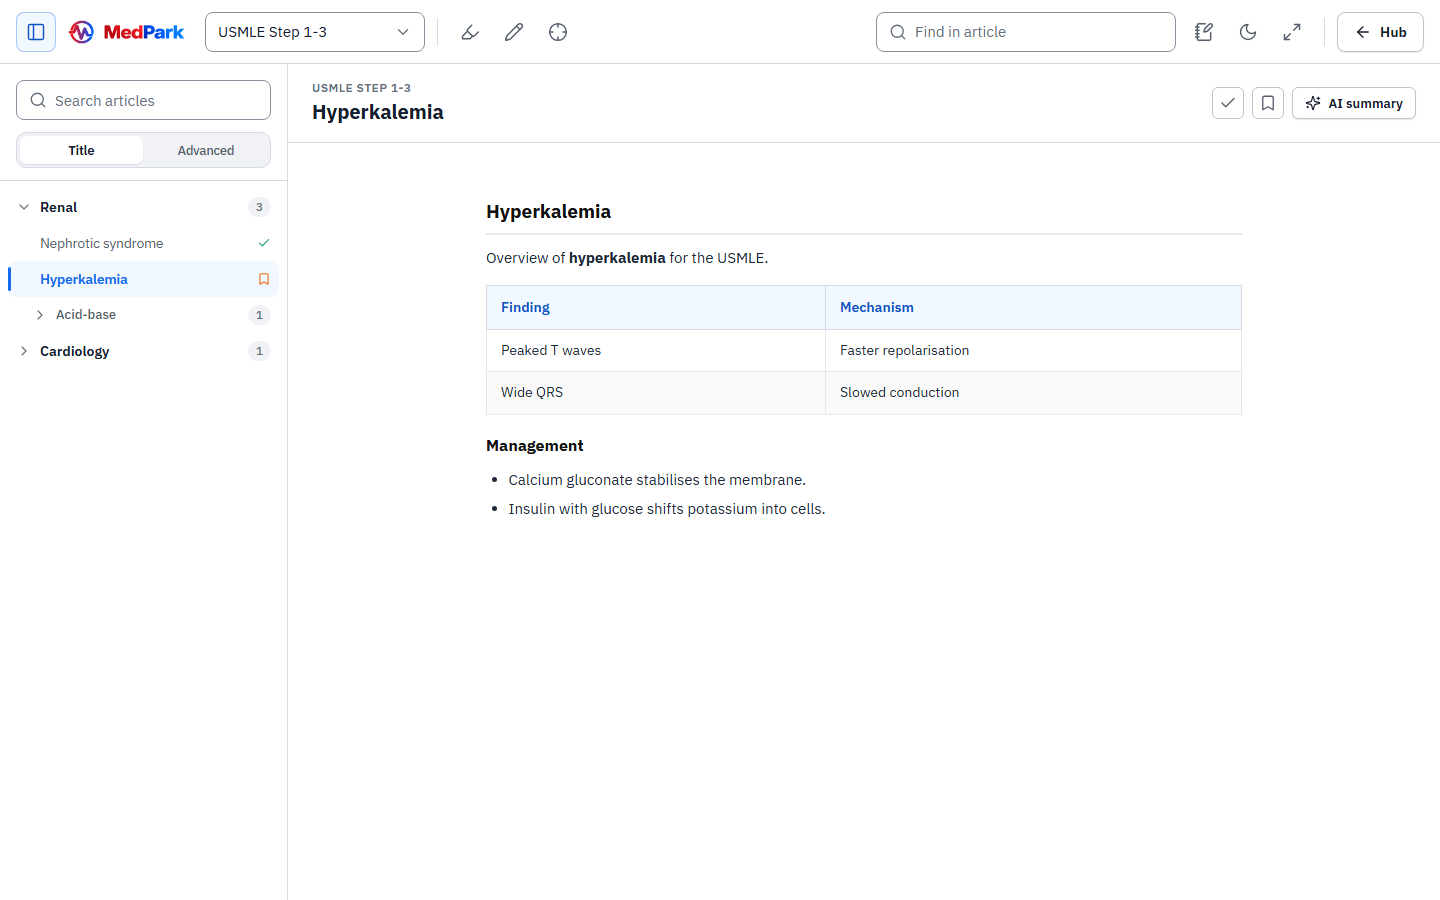The image size is (1440, 900).
Task: Select Hyperkalemia in the sidebar
Action: point(143,279)
